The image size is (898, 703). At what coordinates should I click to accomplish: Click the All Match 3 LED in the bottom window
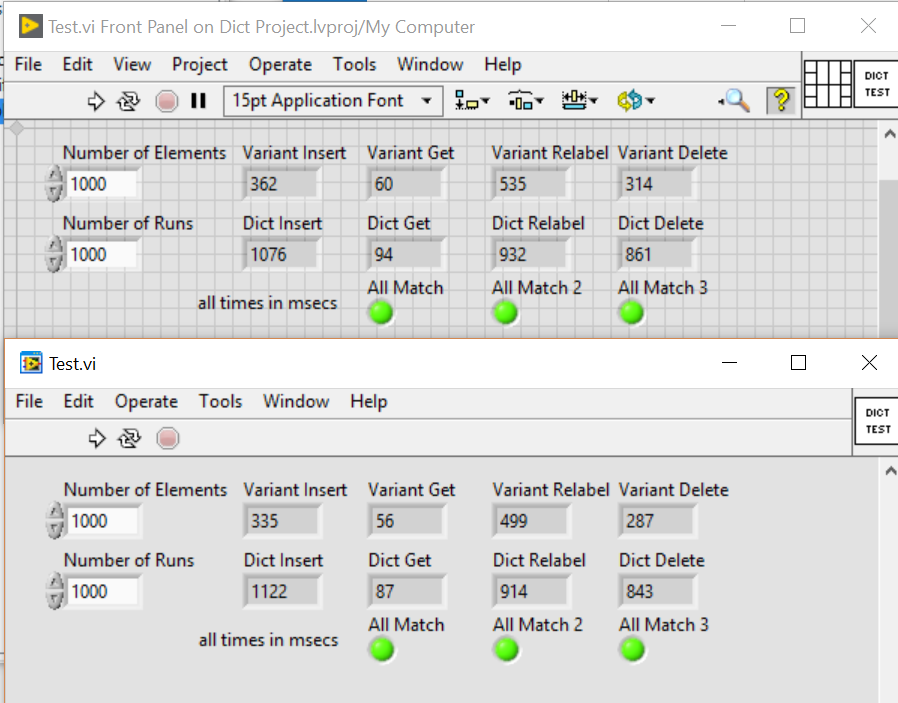click(633, 650)
